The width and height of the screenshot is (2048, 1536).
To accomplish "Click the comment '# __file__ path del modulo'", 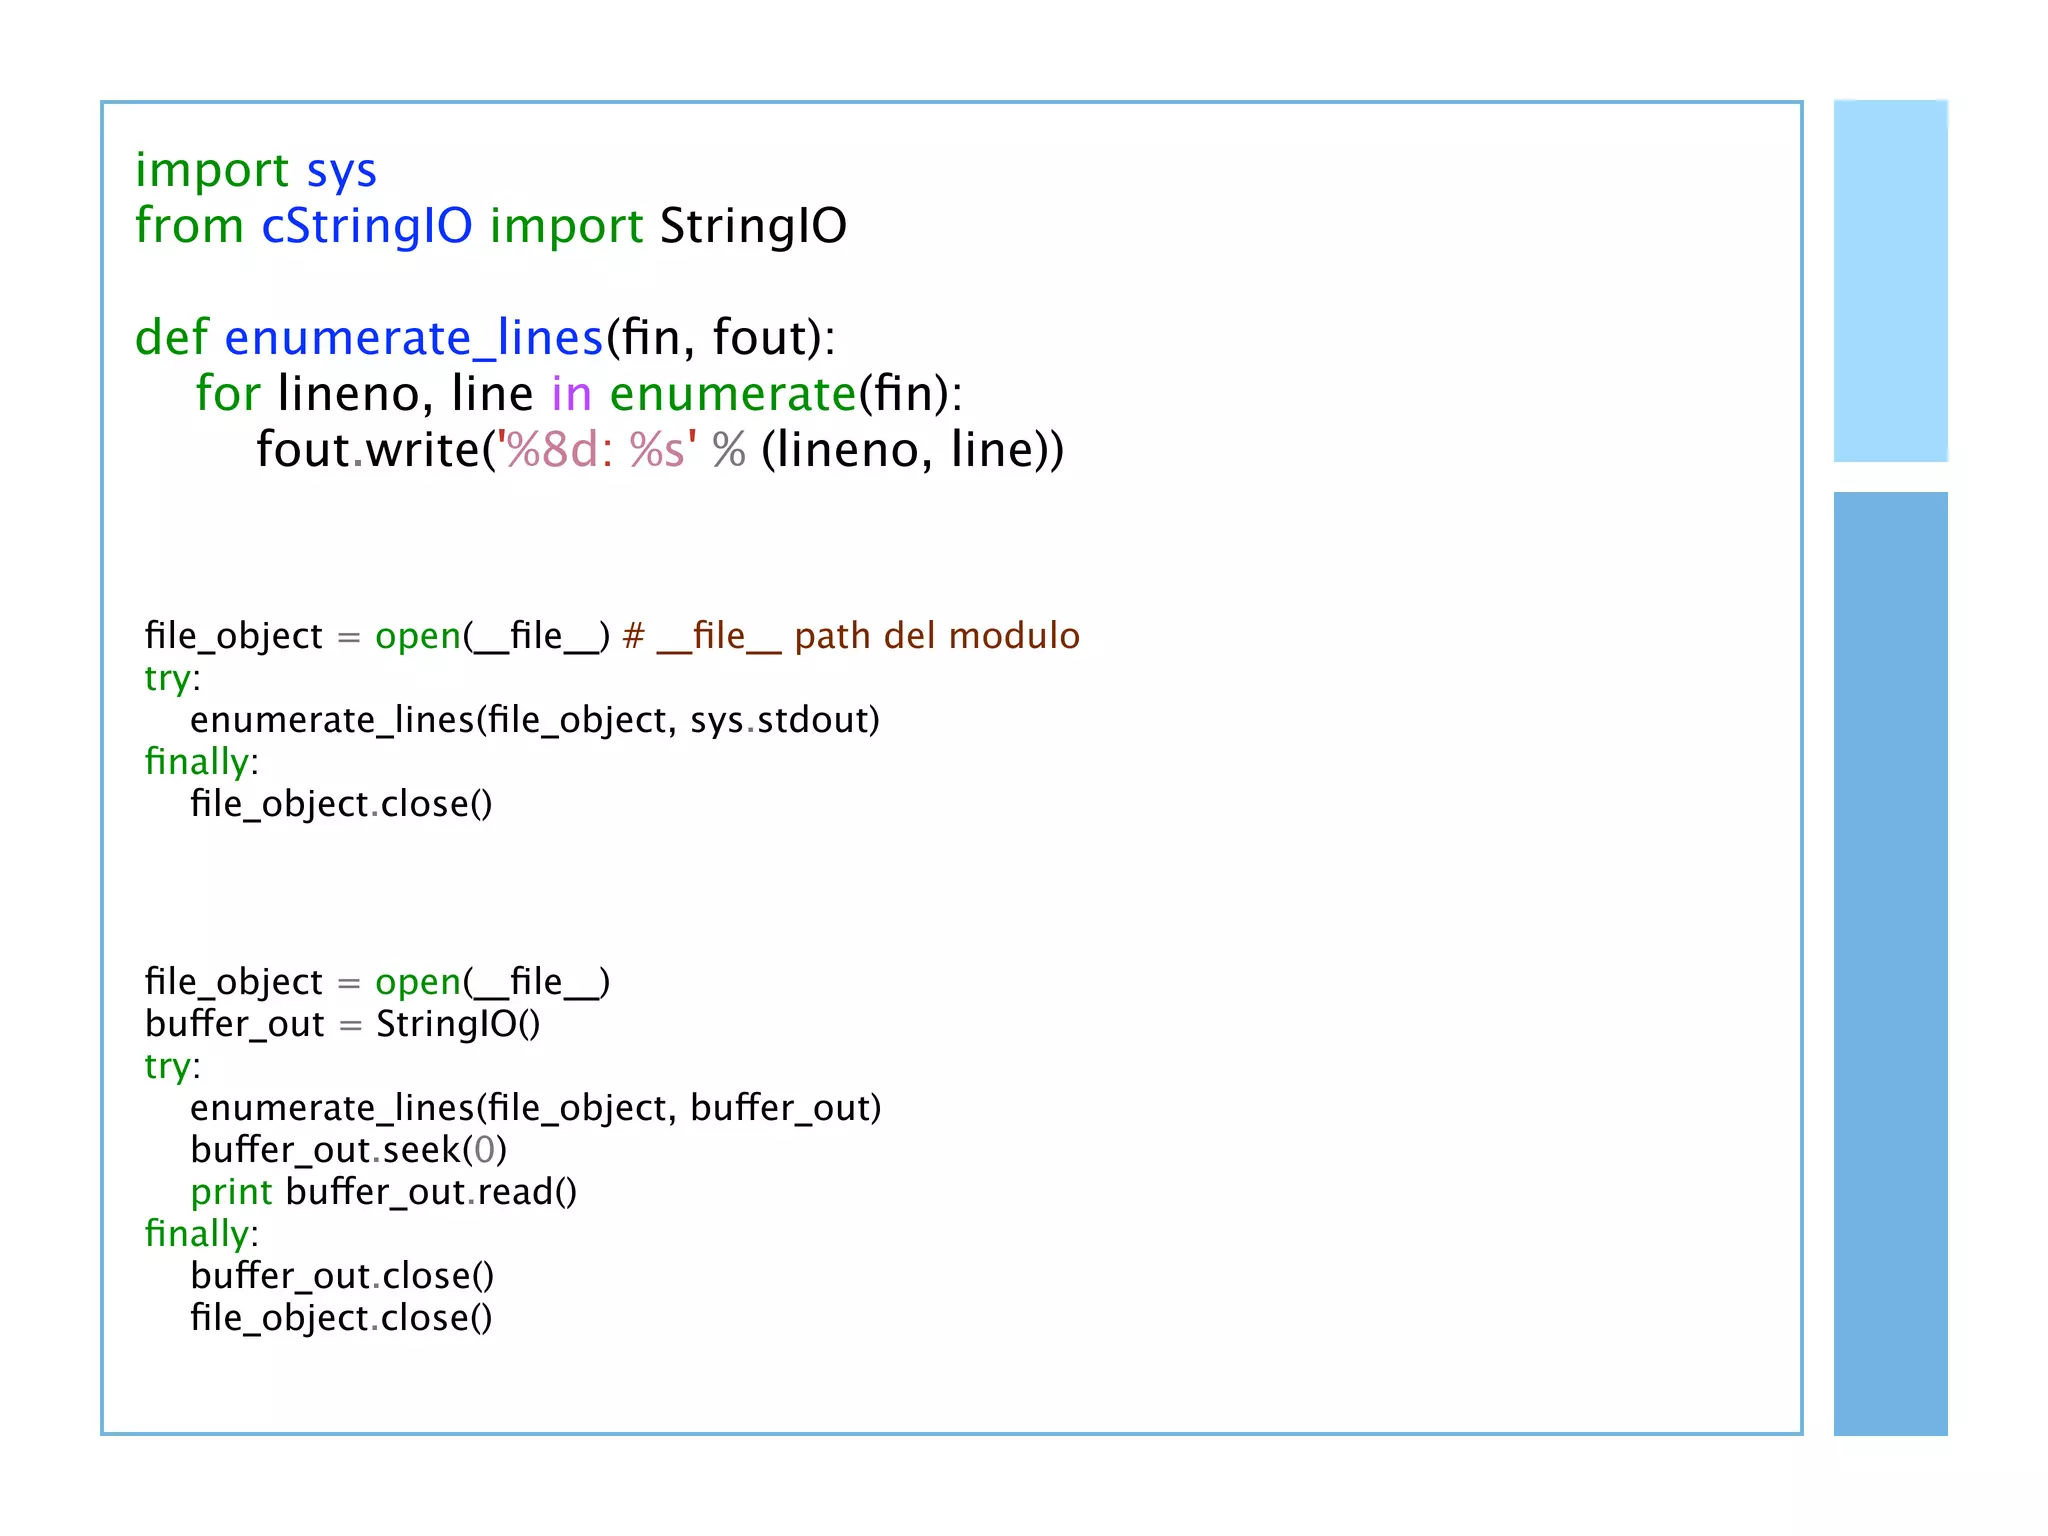I will [x=851, y=636].
